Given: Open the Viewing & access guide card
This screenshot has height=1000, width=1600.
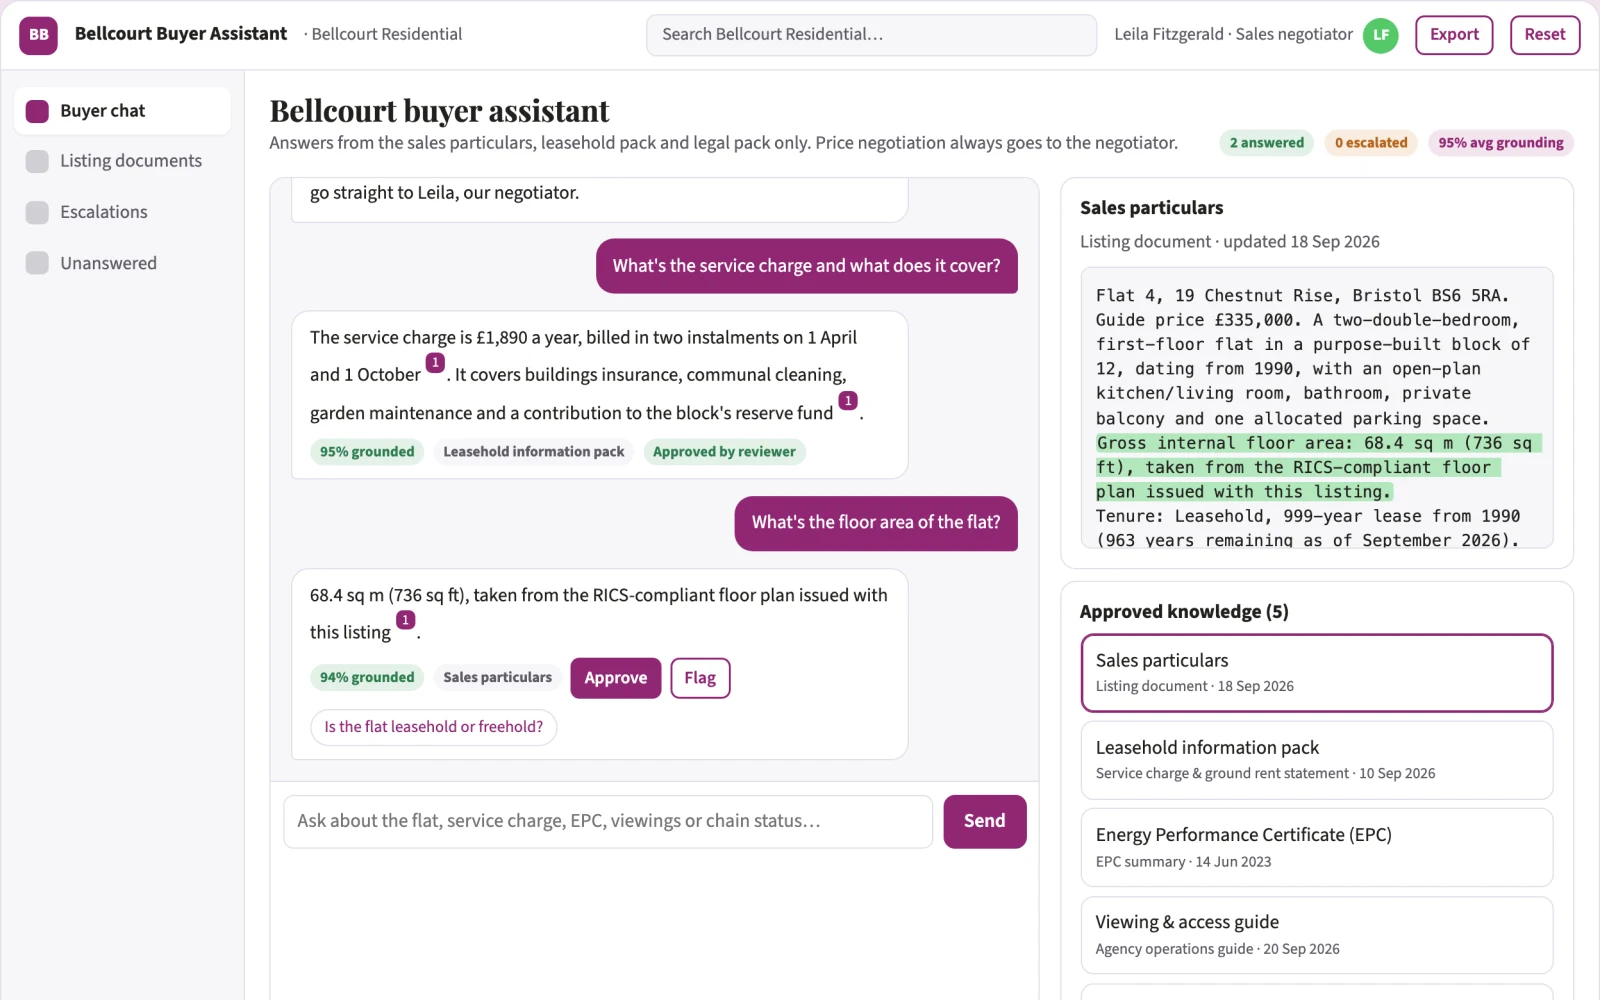Looking at the screenshot, I should [x=1317, y=935].
